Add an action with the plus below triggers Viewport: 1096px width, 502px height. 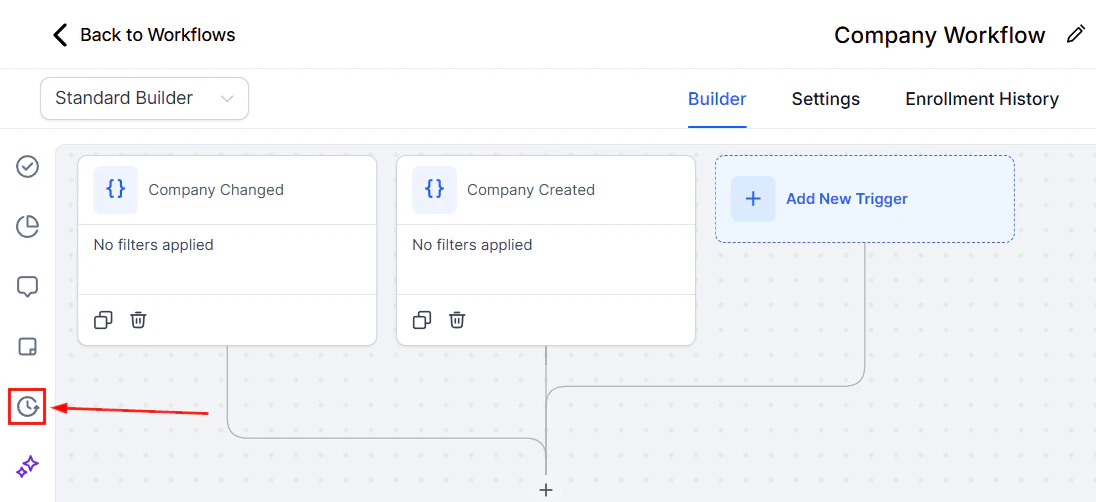[546, 490]
